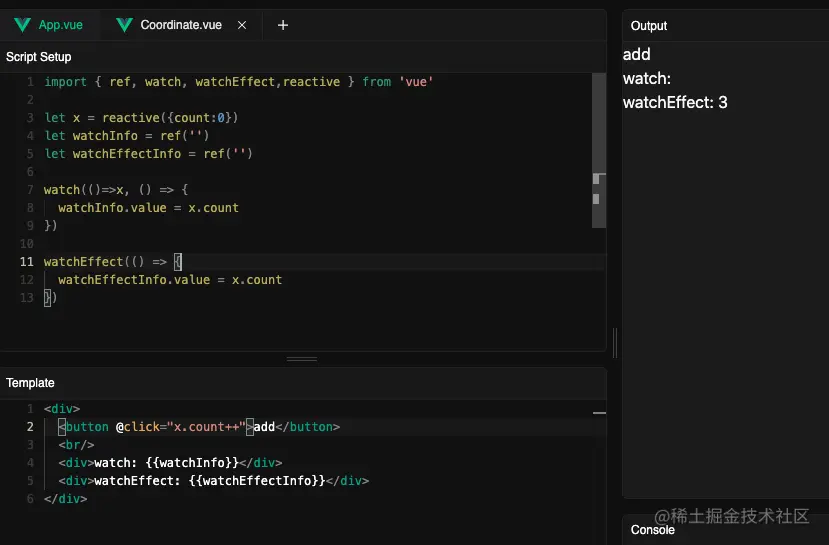Click the script editor vertical scrollbar
829x545 pixels.
tap(598, 151)
